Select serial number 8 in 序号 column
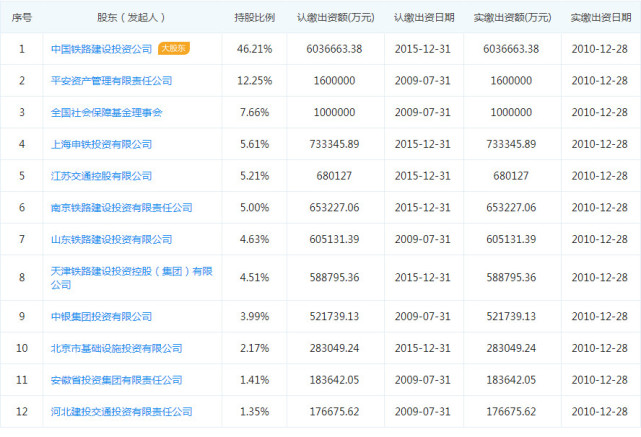The width and height of the screenshot is (641, 437). [22, 278]
